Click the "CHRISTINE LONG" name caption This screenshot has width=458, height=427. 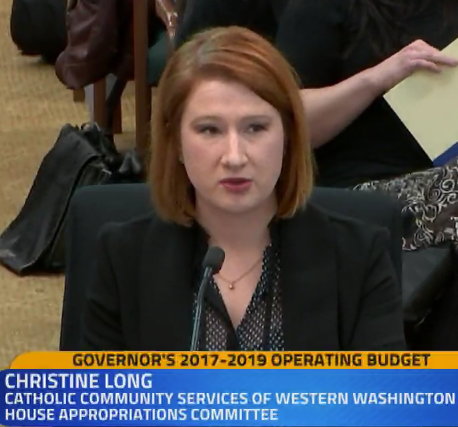click(78, 381)
